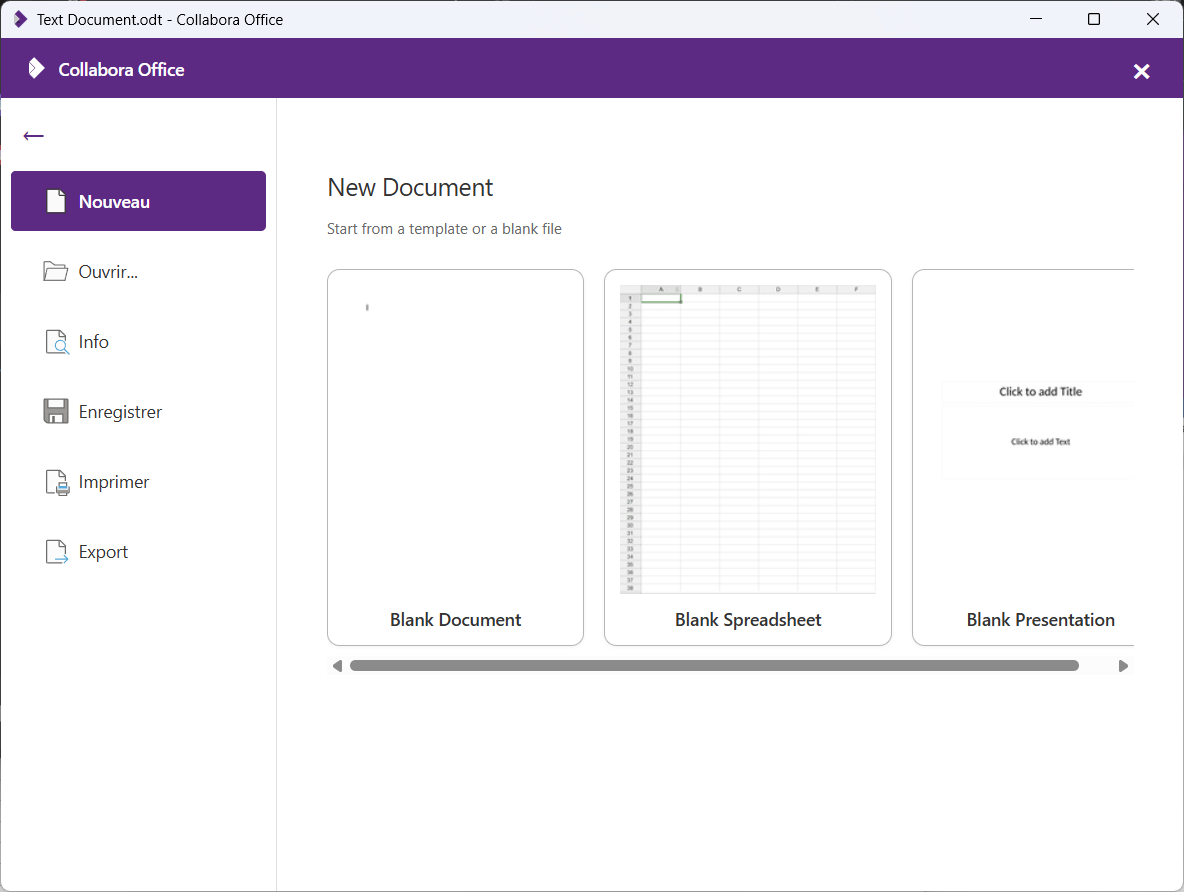Viewport: 1184px width, 892px height.
Task: Click the Enregistrer save disk icon
Action: tap(56, 411)
